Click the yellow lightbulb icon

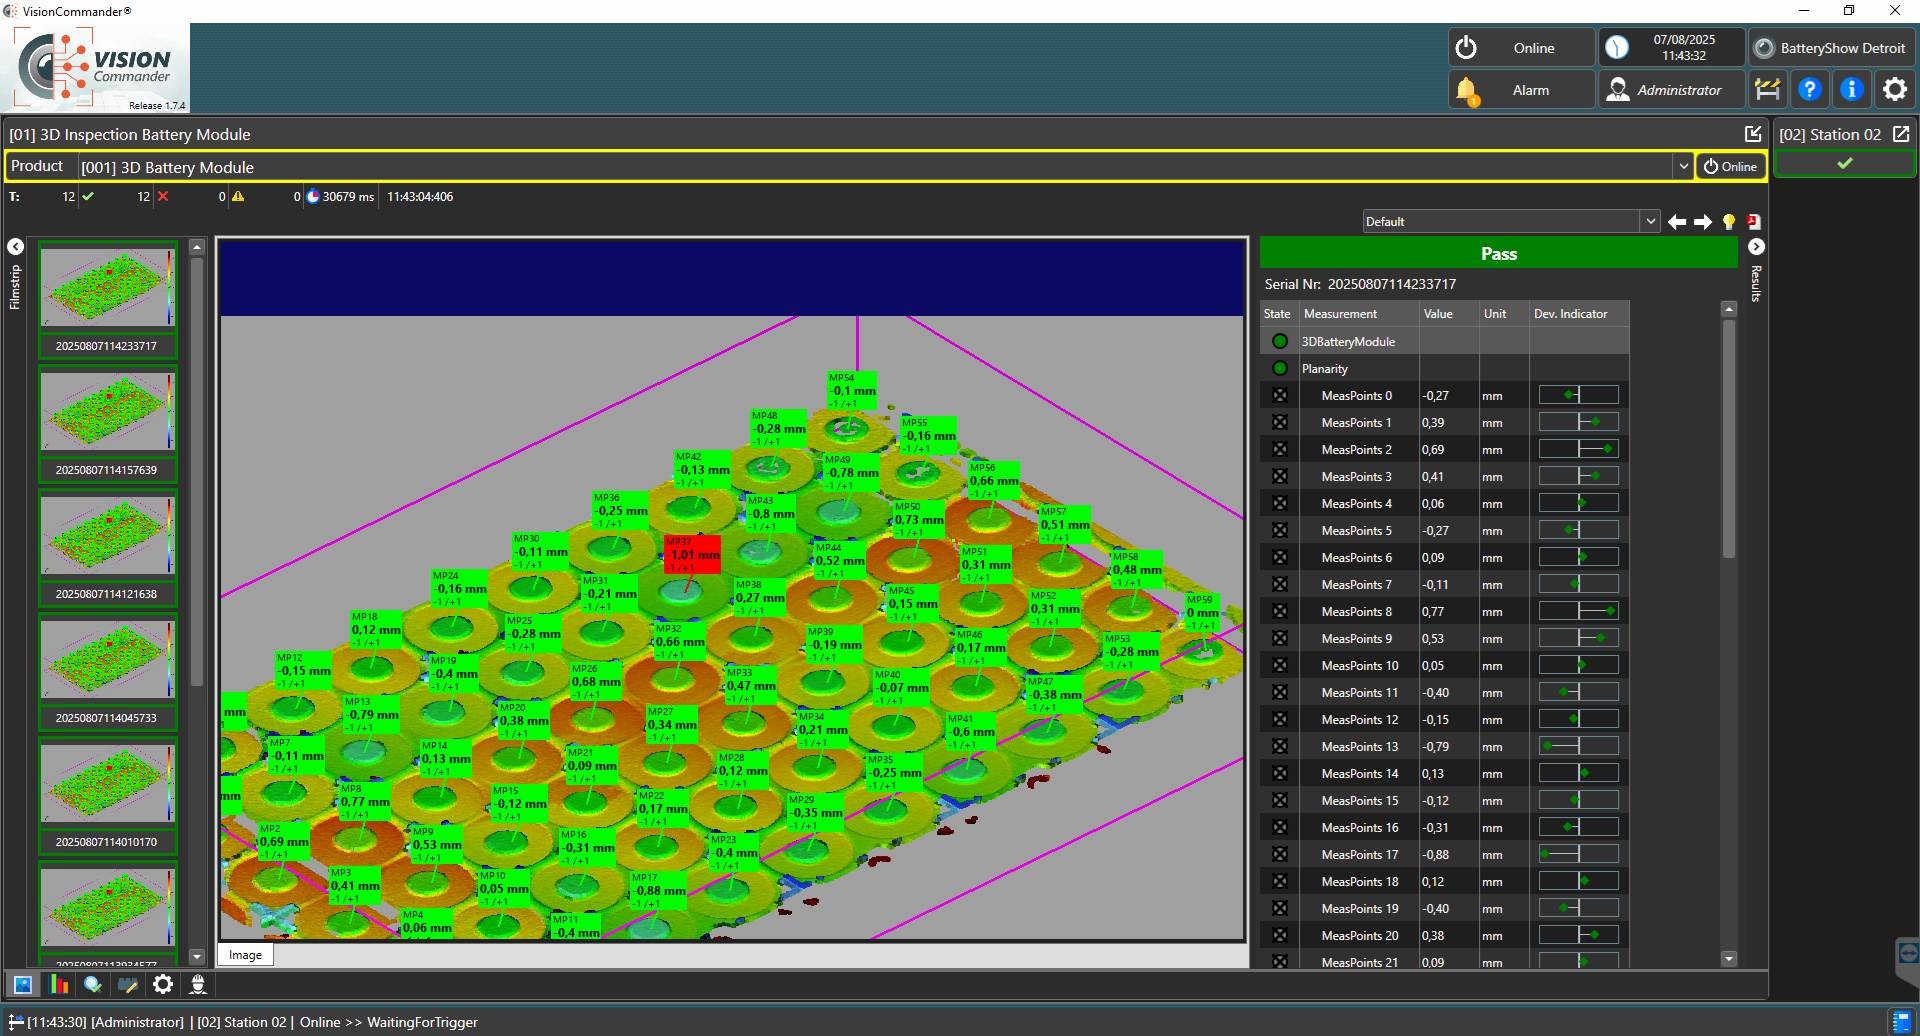pyautogui.click(x=1729, y=222)
